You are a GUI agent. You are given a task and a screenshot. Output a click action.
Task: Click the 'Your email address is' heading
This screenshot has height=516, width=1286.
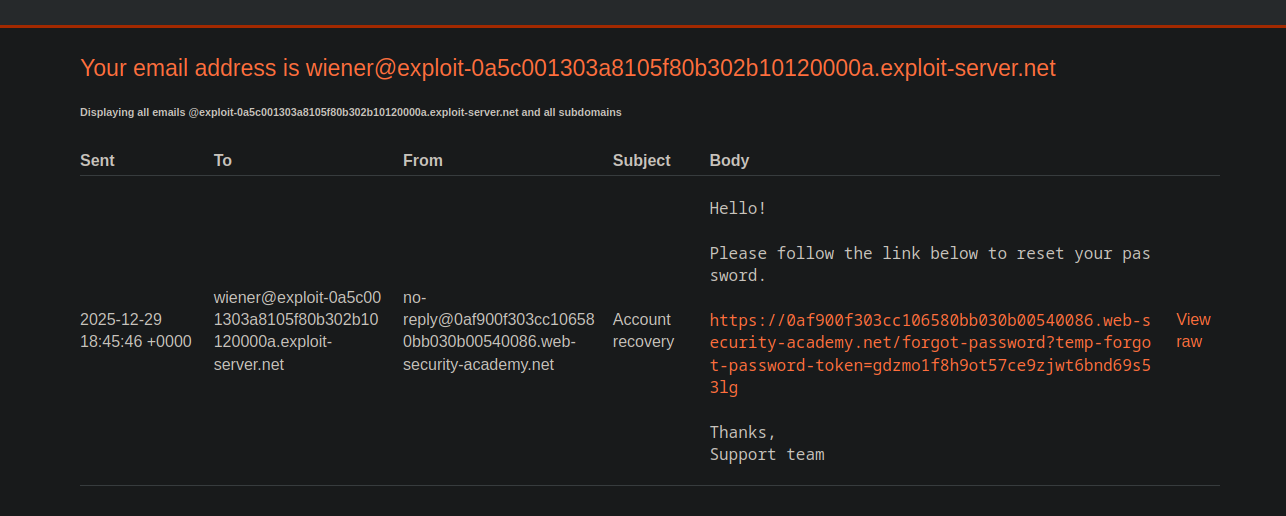(567, 68)
